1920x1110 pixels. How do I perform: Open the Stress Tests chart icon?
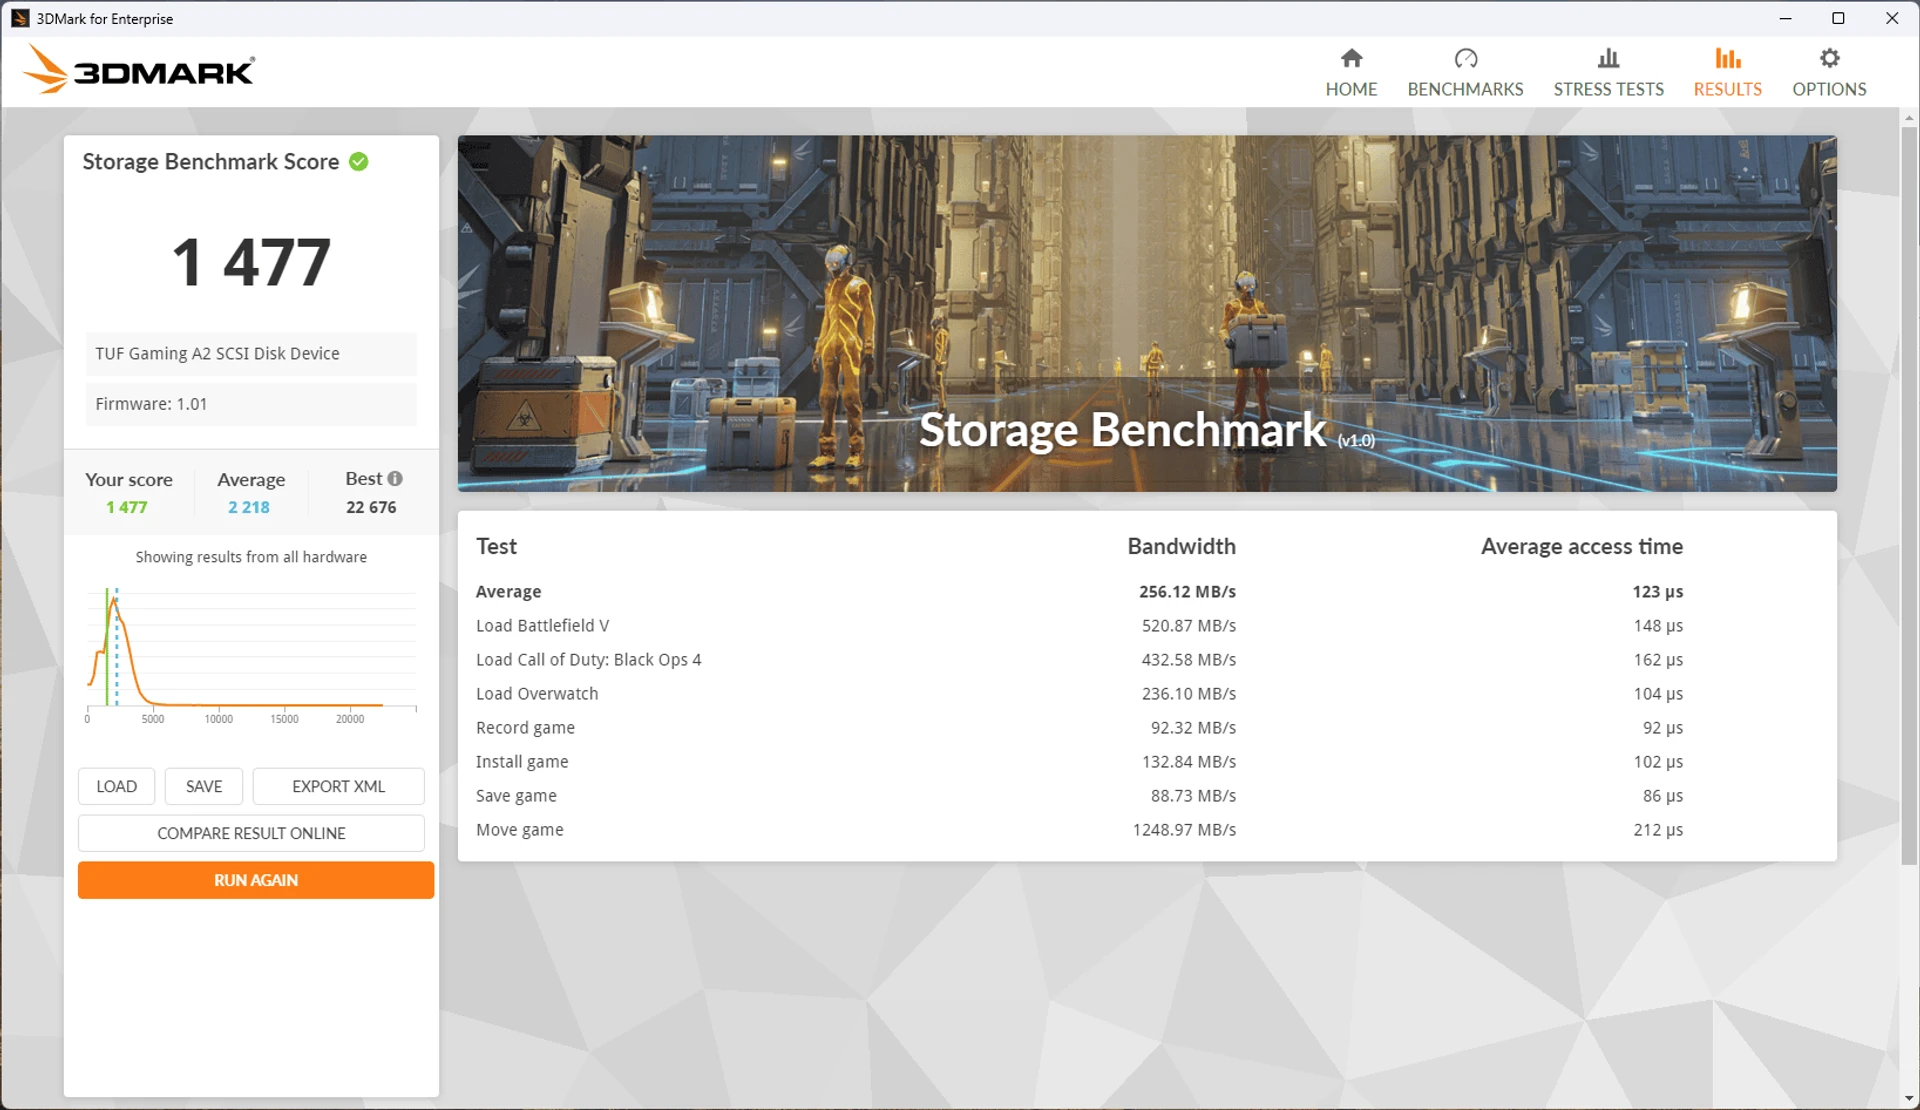click(1608, 58)
